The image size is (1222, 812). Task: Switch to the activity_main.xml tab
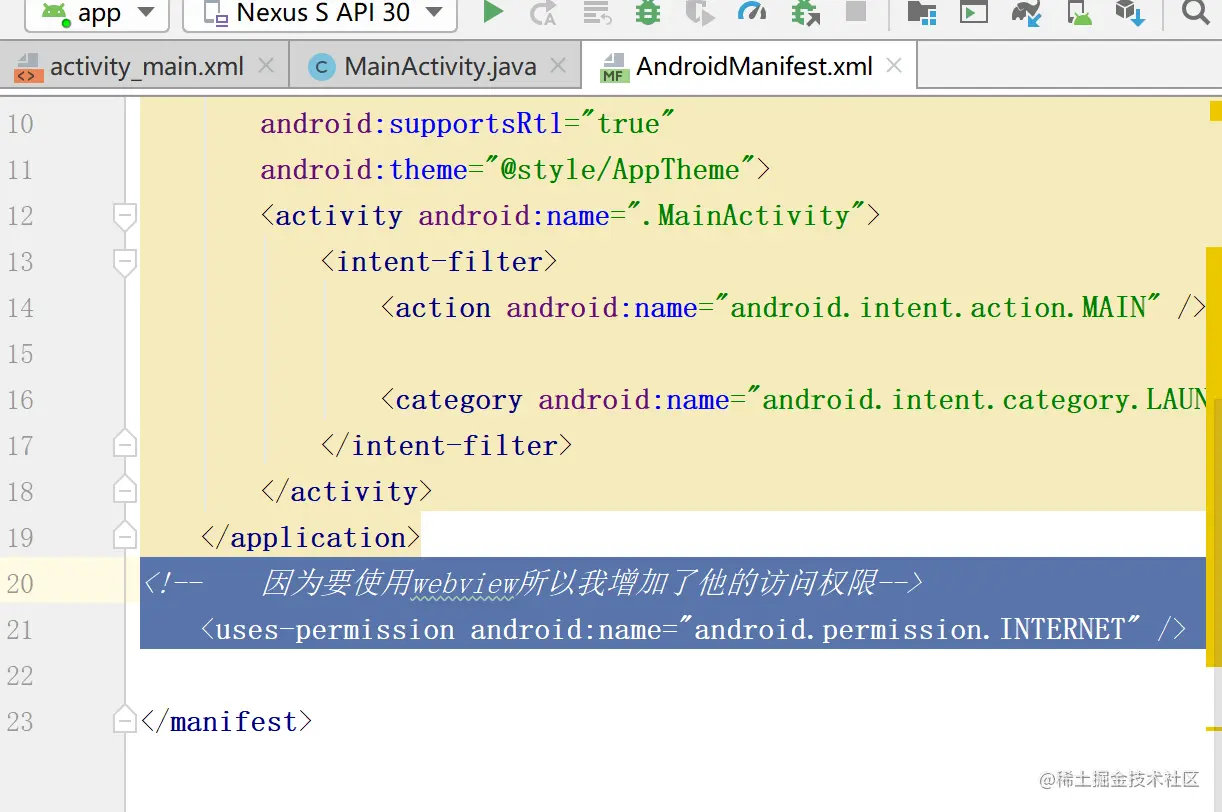click(147, 67)
